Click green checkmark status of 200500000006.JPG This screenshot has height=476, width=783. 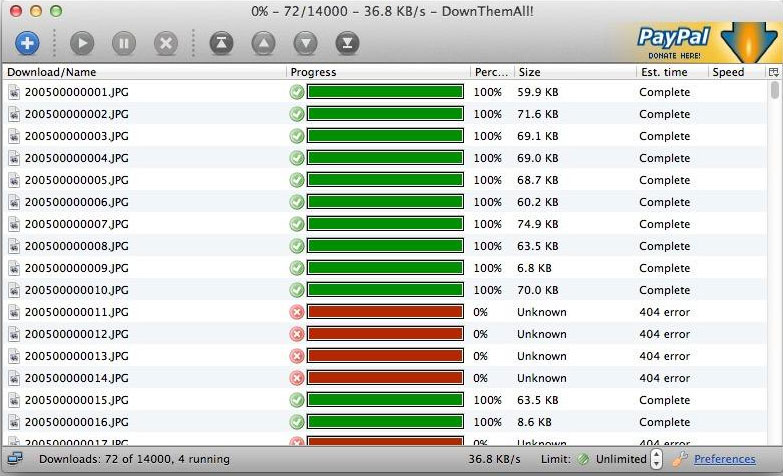pos(297,202)
